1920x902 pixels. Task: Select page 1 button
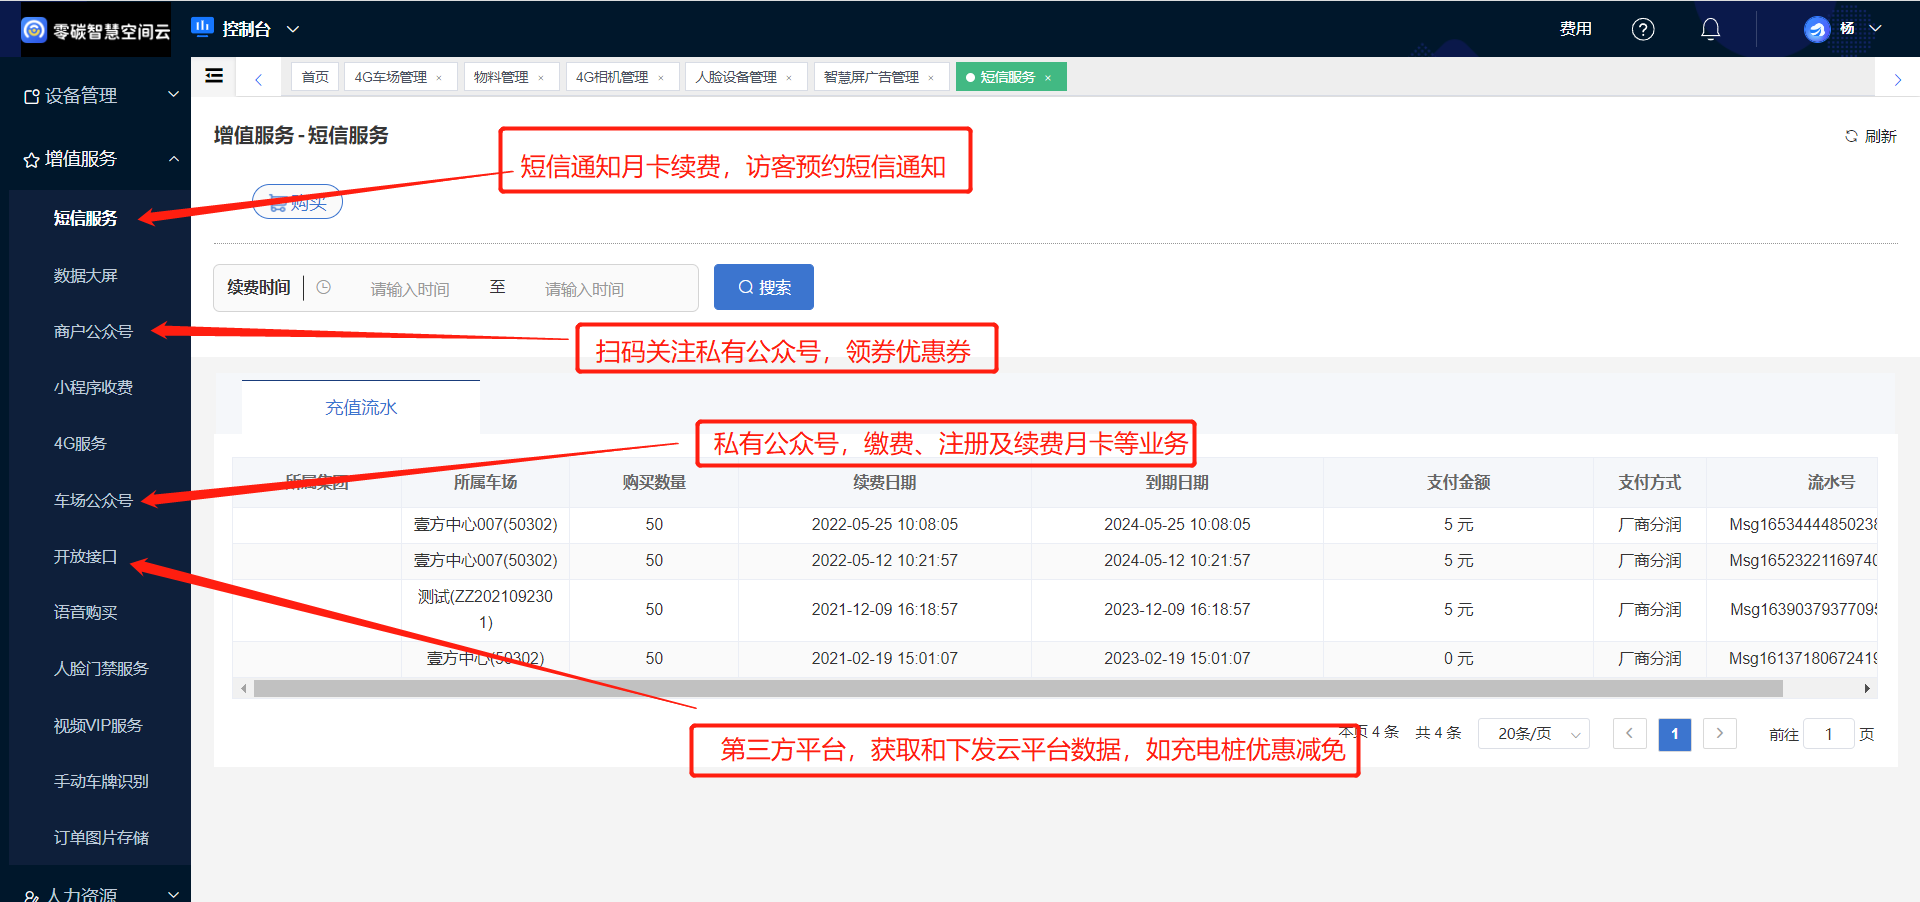click(1675, 734)
